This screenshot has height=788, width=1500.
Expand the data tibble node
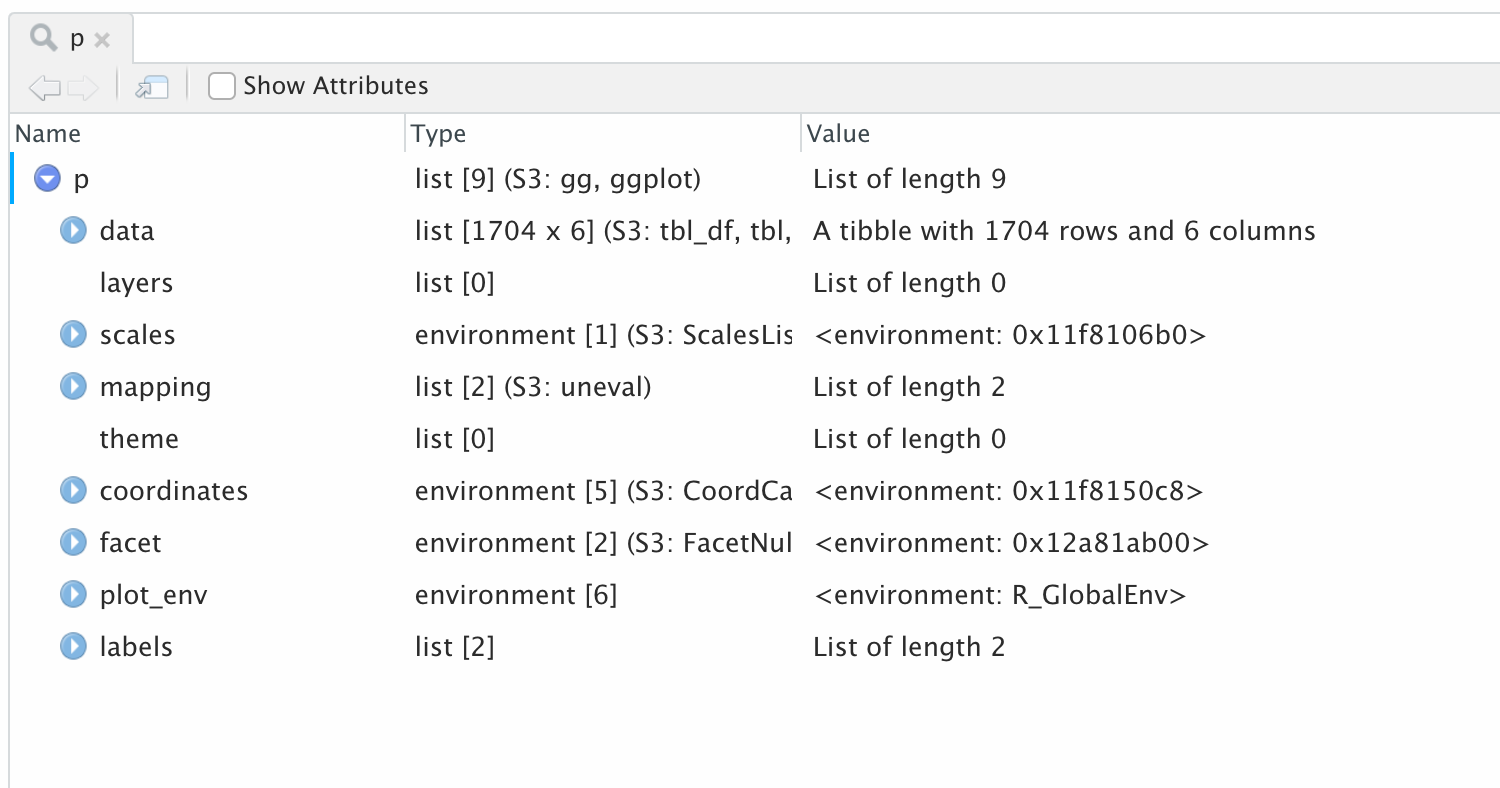click(73, 231)
